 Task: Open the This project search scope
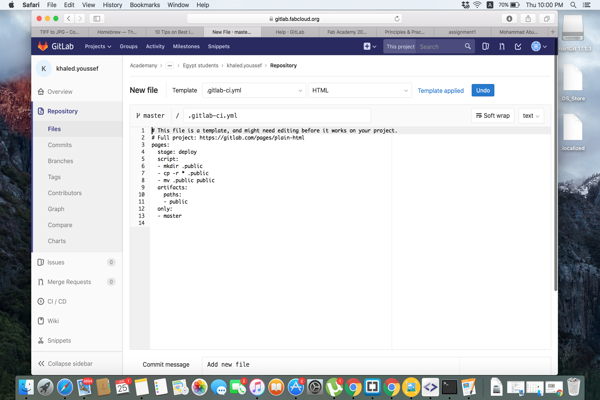coord(400,46)
